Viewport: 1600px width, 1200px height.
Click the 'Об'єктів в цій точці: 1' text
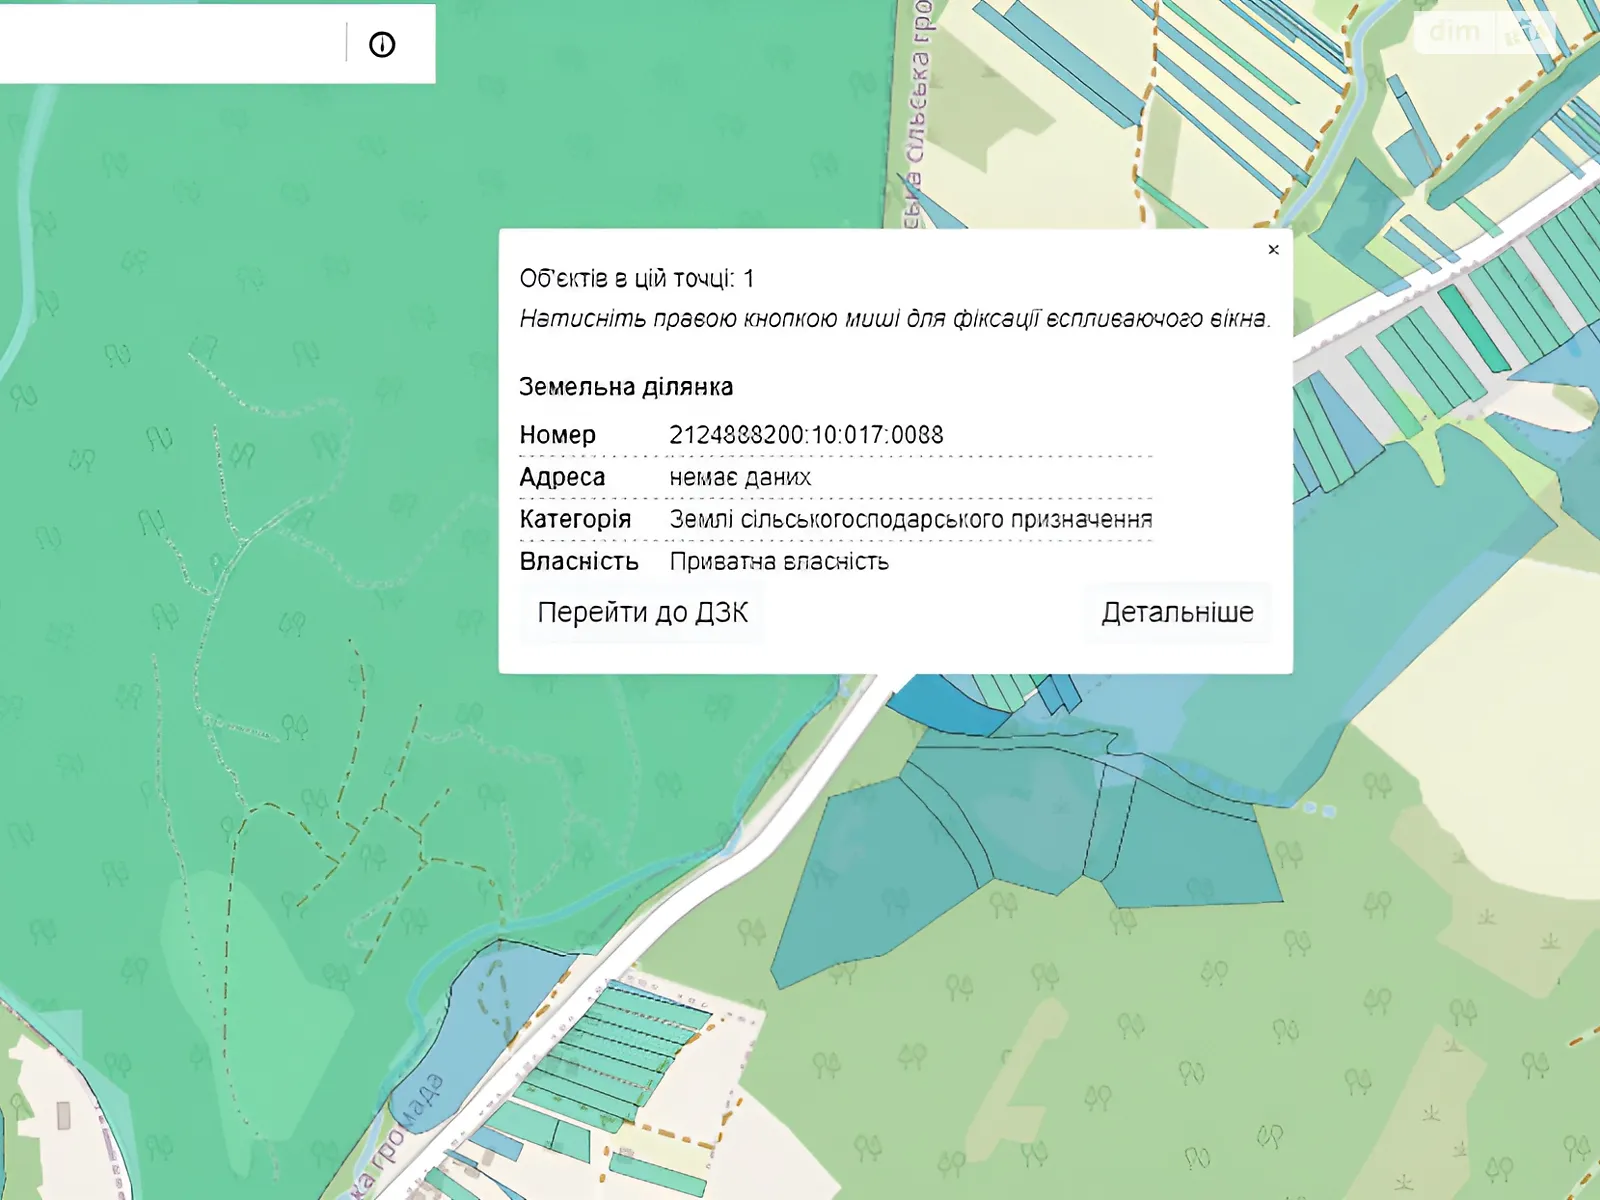636,279
